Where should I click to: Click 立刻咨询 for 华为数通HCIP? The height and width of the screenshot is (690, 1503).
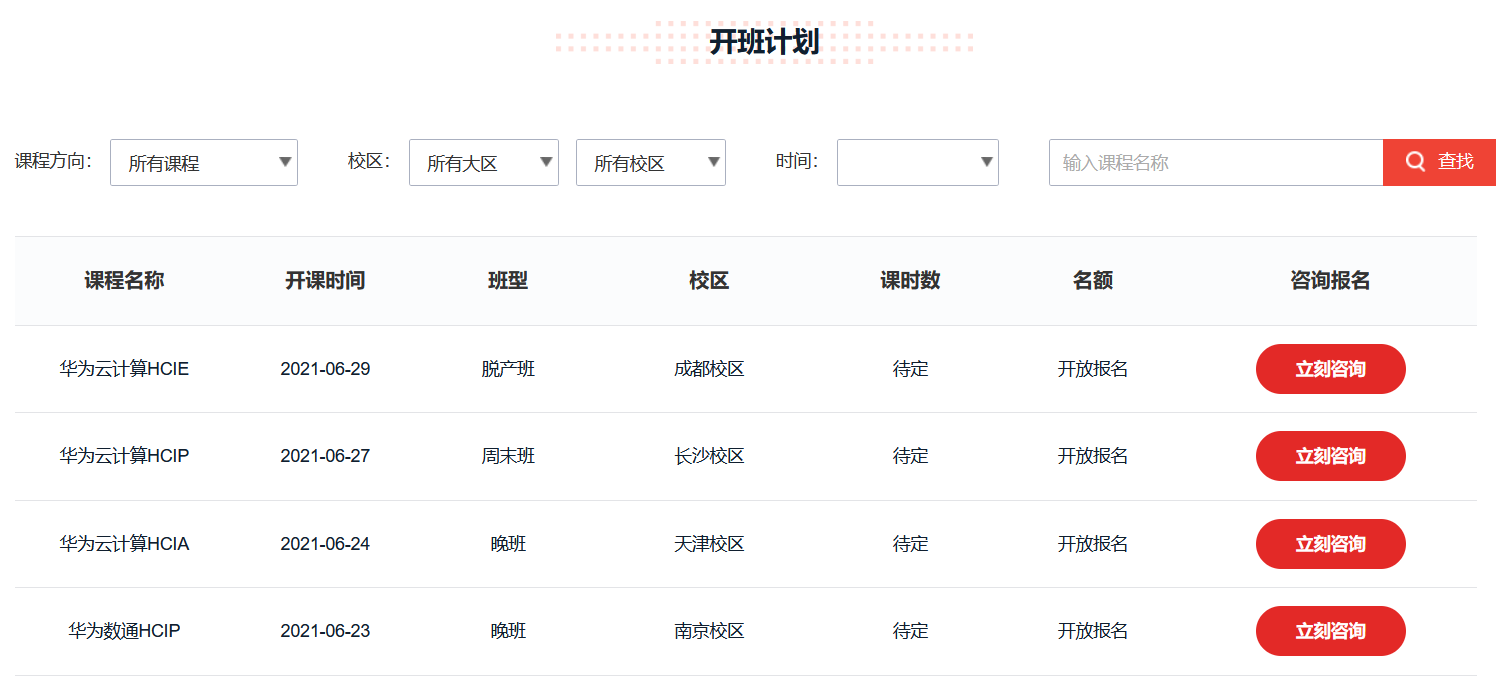pyautogui.click(x=1330, y=630)
